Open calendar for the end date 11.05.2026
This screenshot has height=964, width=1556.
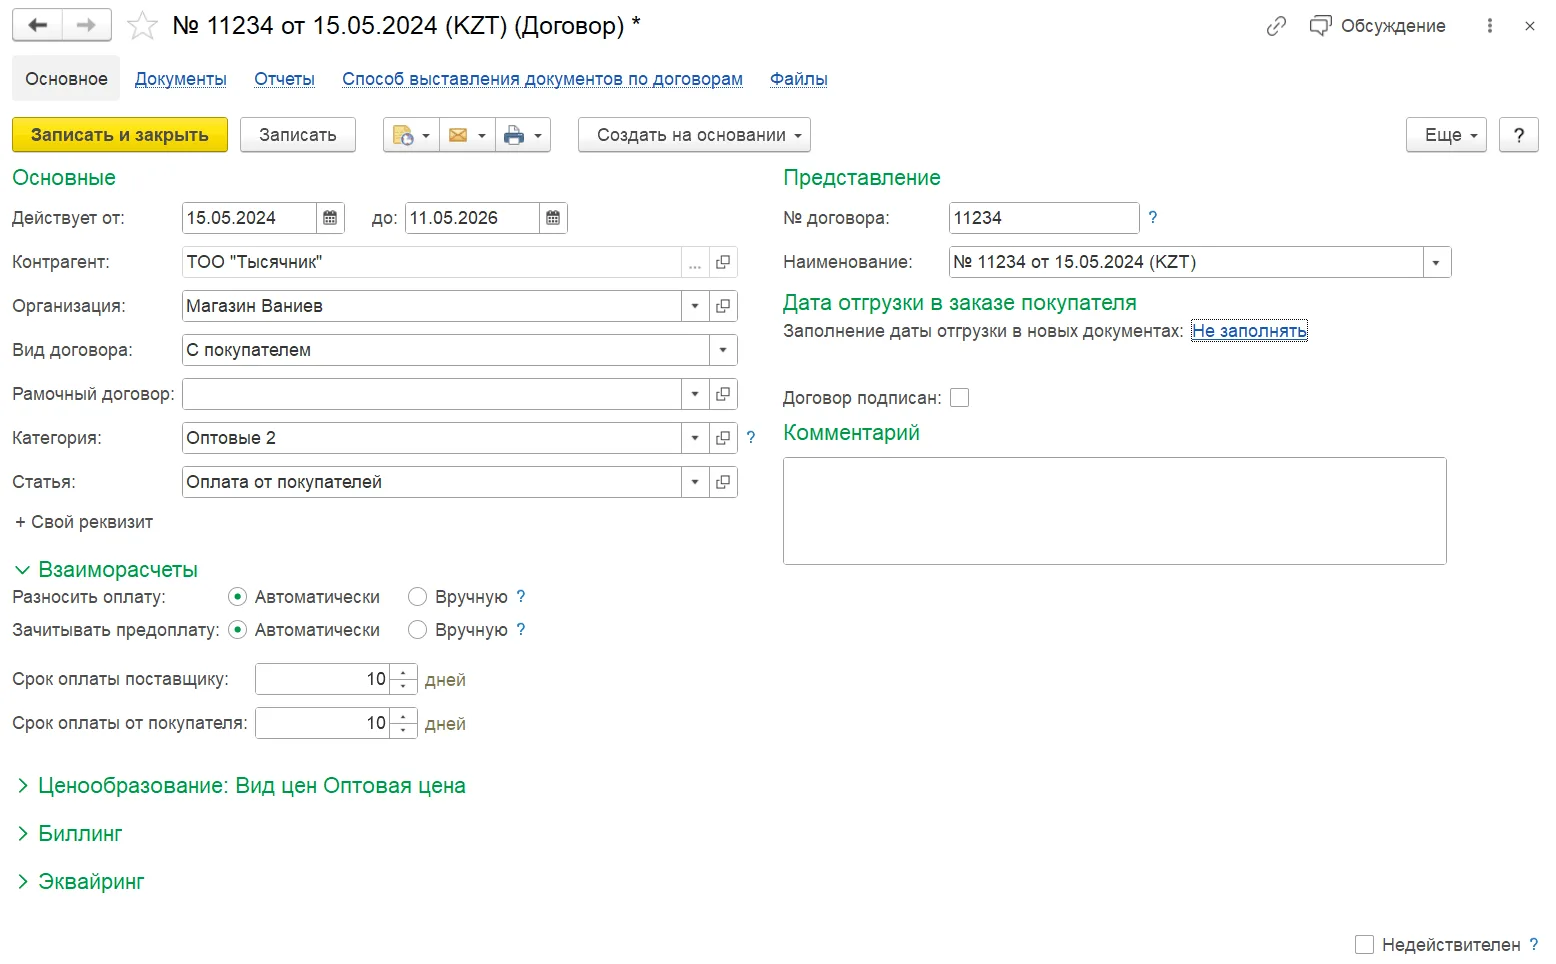(x=553, y=218)
